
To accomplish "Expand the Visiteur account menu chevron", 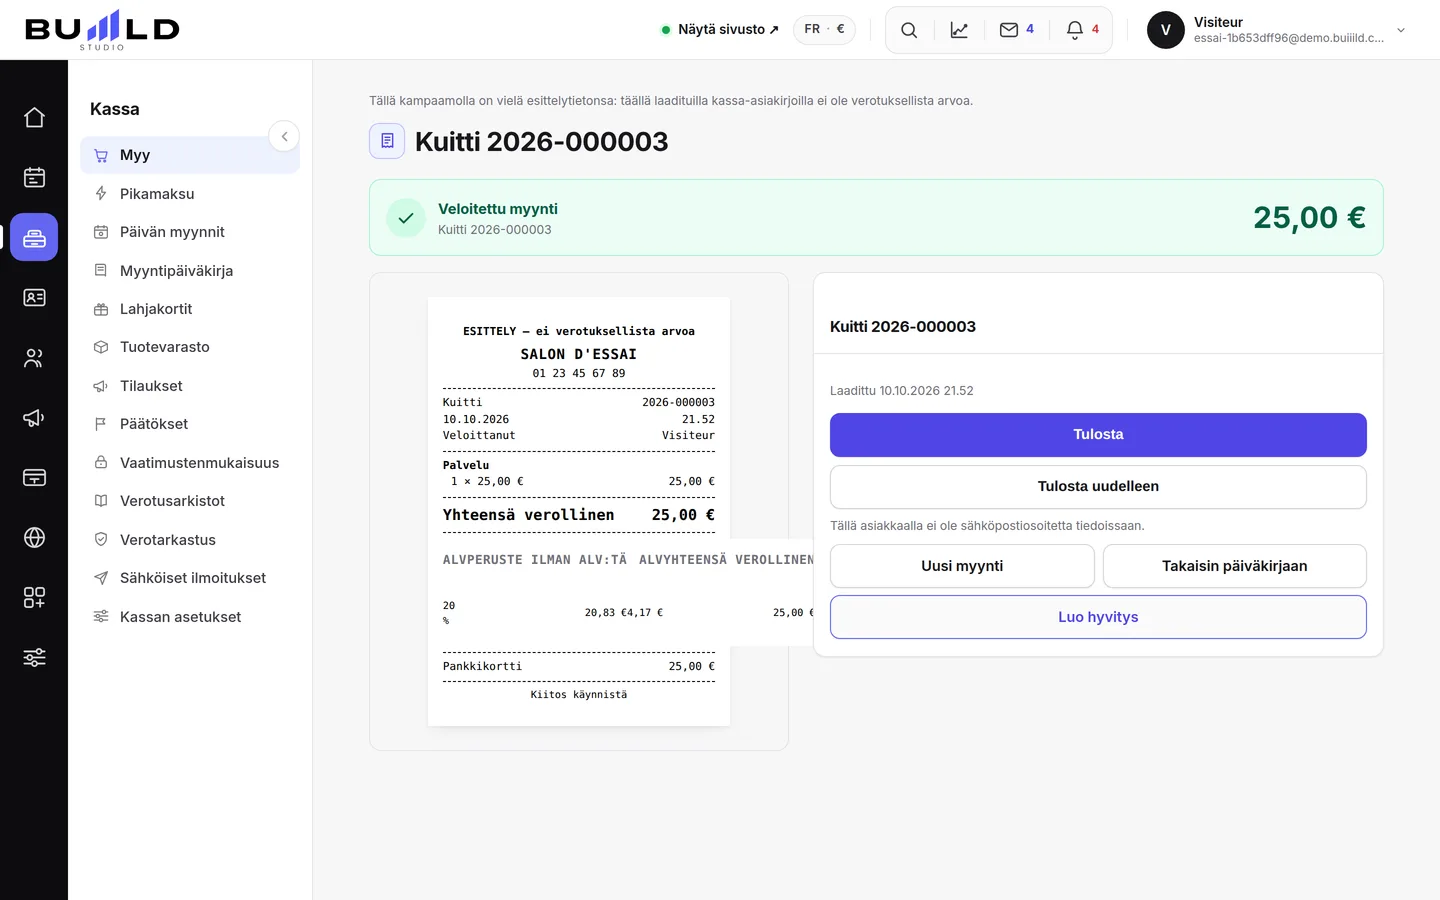I will (x=1401, y=30).
